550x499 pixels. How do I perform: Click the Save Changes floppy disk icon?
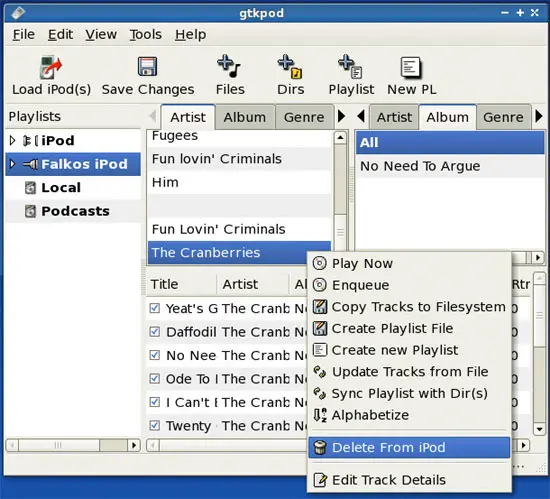[148, 67]
